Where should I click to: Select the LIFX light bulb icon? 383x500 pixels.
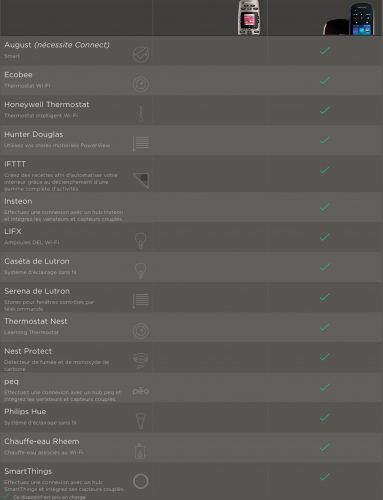click(x=141, y=241)
